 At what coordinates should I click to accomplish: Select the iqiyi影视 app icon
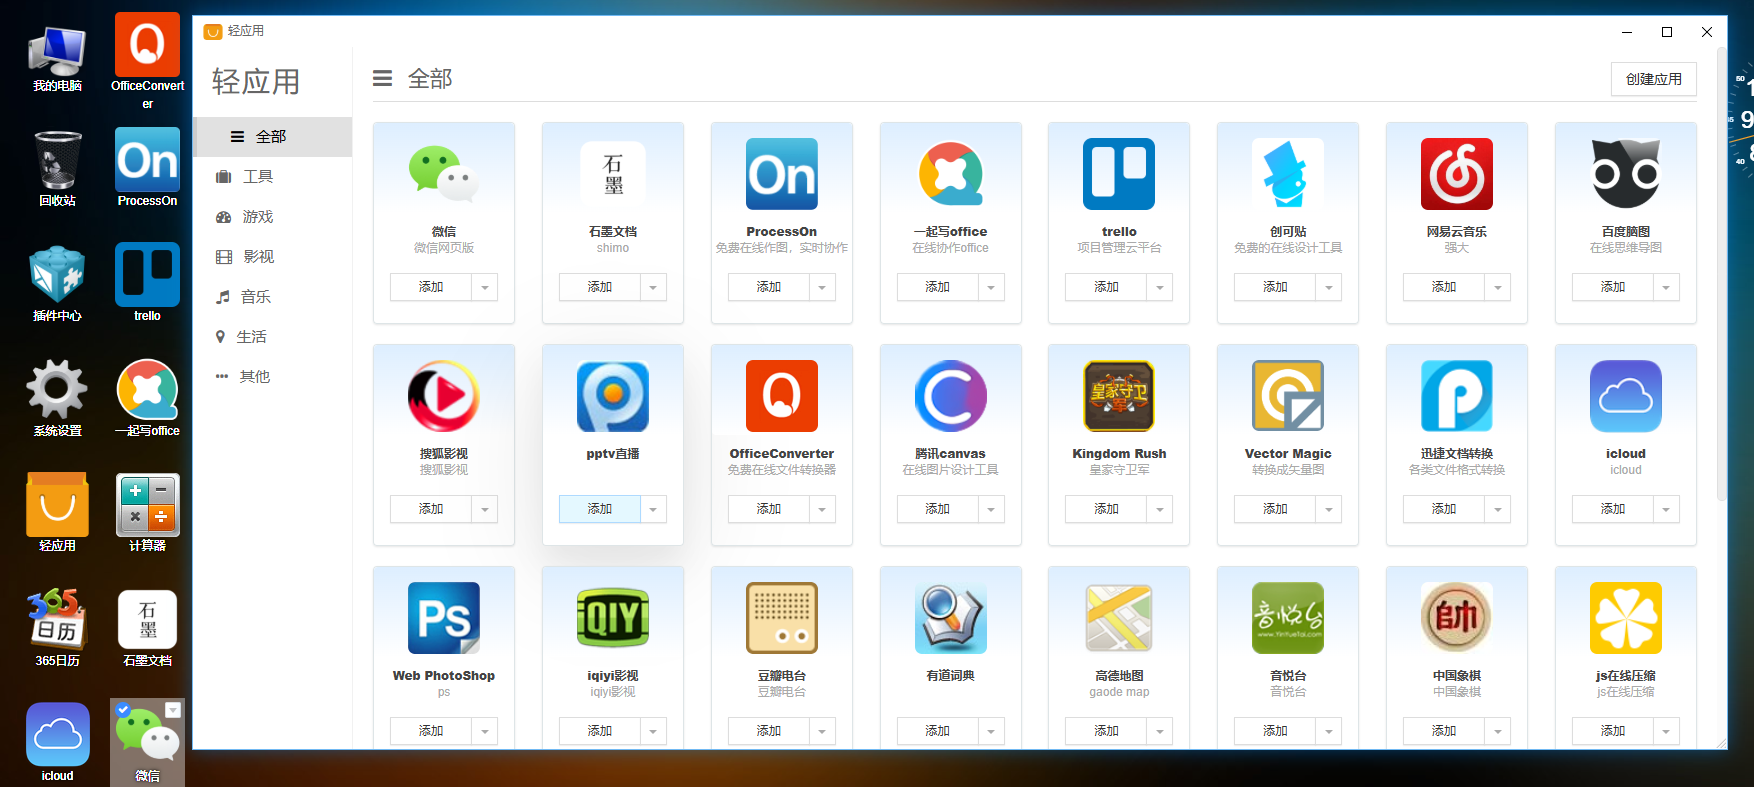click(613, 618)
